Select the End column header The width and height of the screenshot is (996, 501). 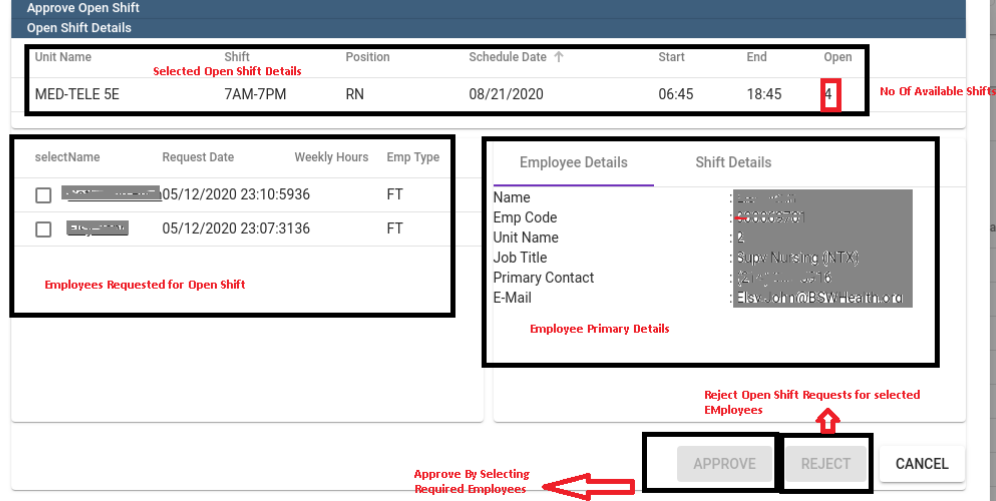(x=756, y=57)
